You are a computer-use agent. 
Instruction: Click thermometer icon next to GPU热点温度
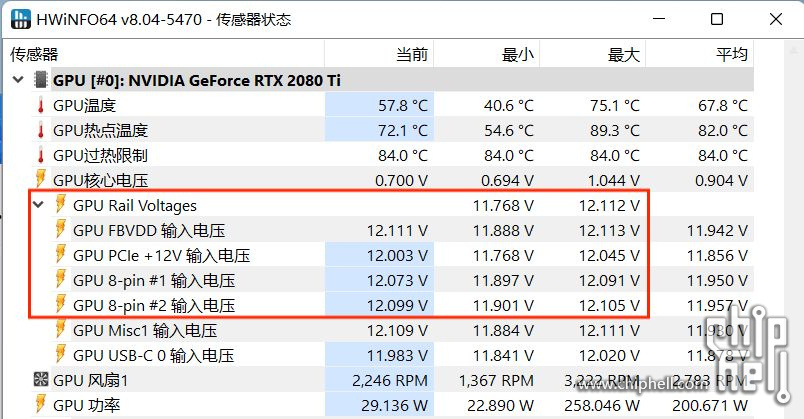pyautogui.click(x=41, y=130)
